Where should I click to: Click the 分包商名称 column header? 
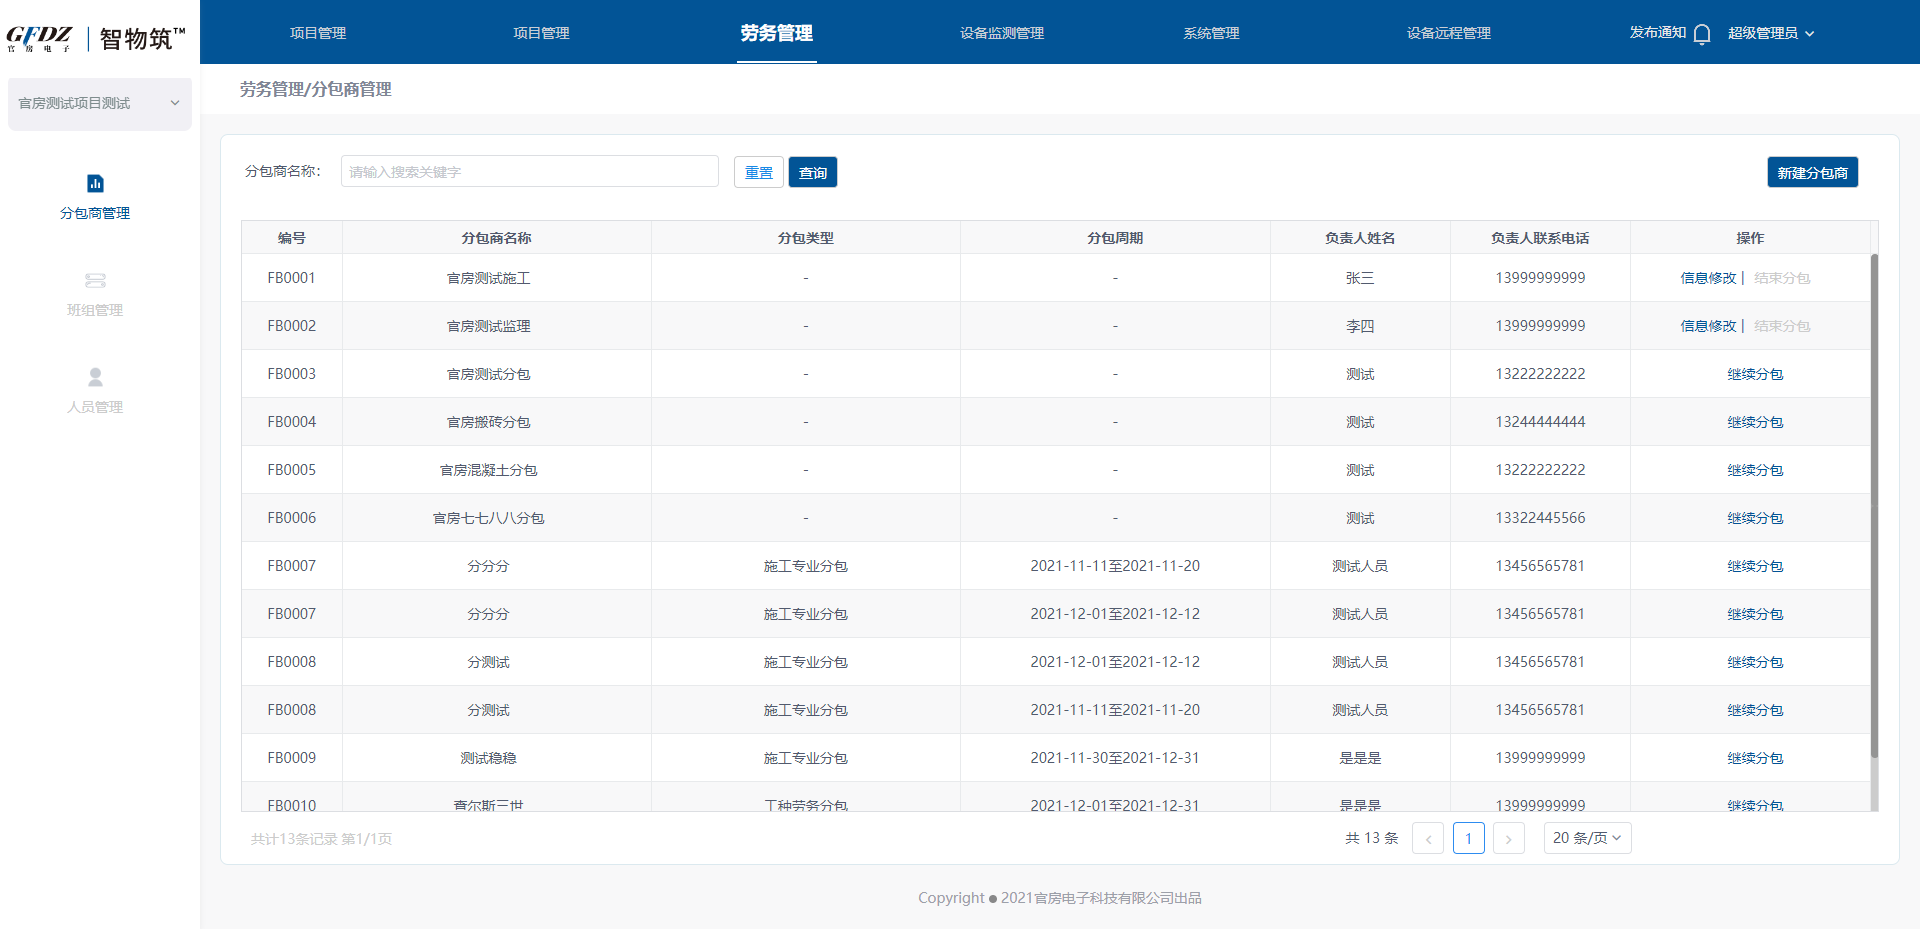[496, 238]
